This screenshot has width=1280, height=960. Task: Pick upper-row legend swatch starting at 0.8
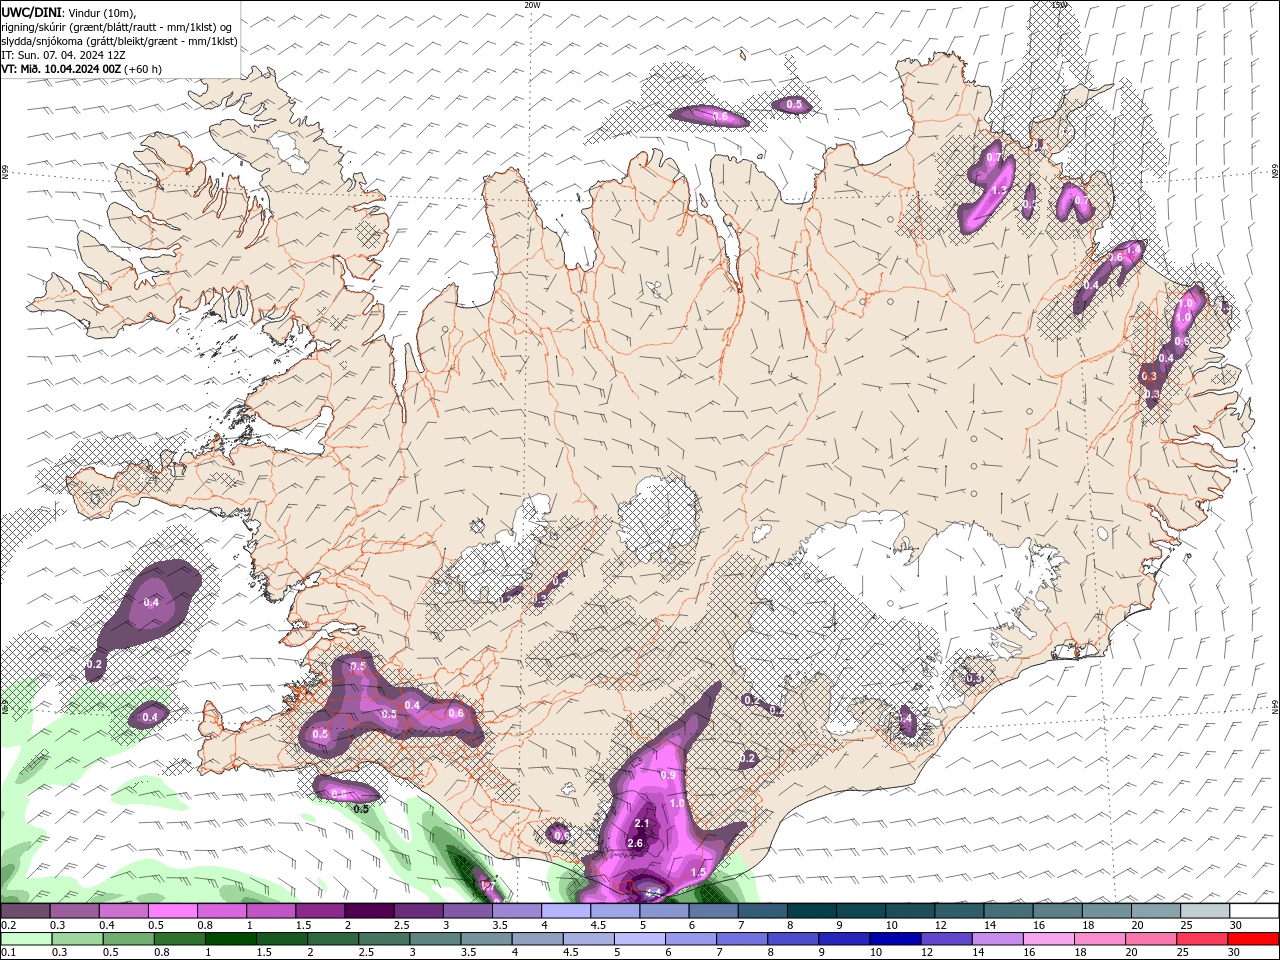tap(223, 911)
